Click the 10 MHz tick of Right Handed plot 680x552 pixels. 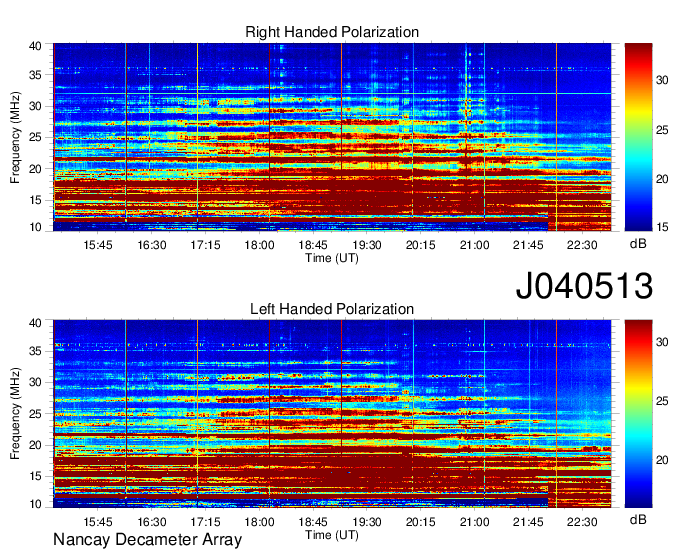(35, 227)
